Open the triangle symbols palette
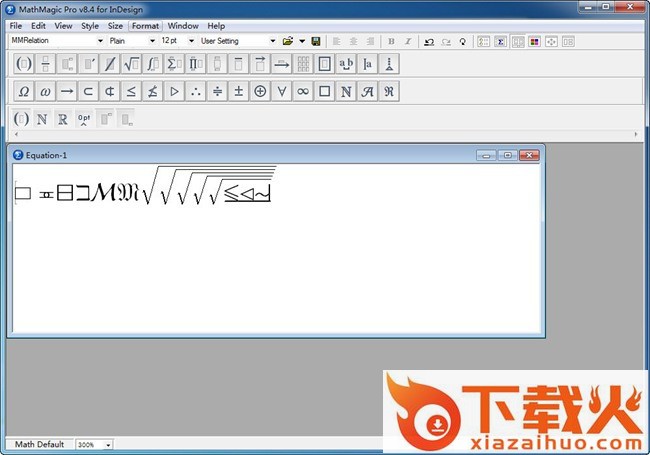This screenshot has width=650, height=455. pos(175,91)
